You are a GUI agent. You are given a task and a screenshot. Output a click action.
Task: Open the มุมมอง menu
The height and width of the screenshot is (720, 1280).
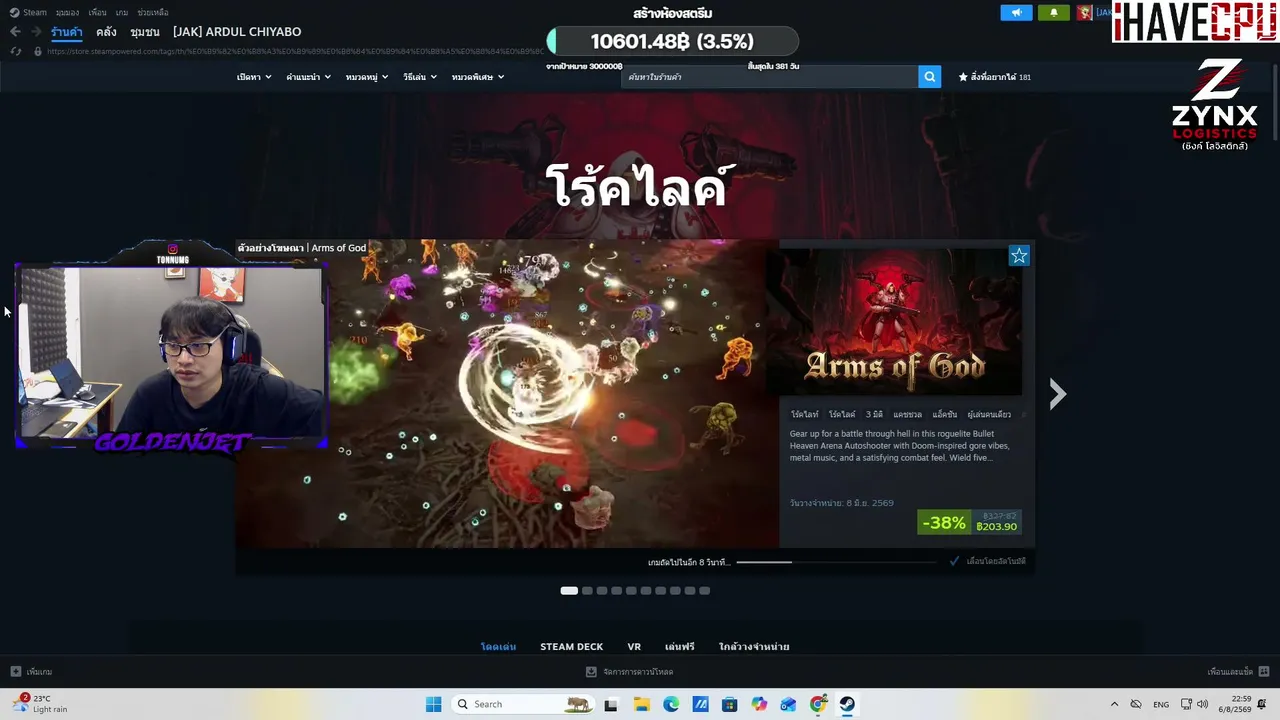point(67,13)
